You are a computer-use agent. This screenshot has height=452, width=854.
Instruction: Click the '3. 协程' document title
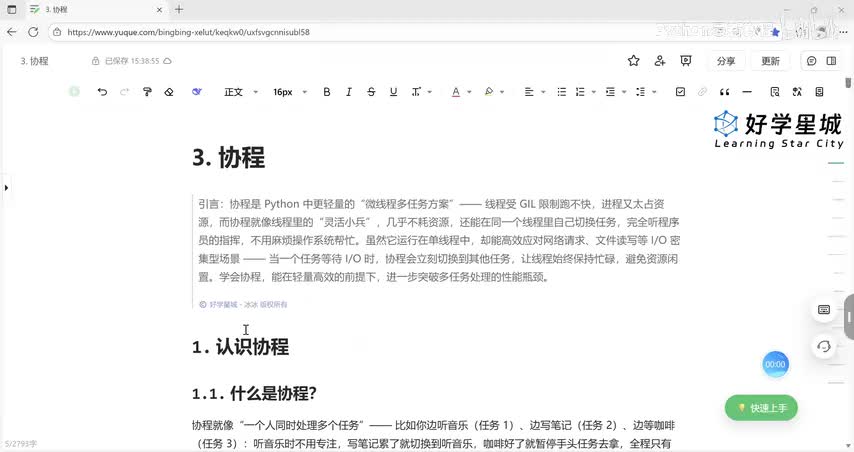point(229,157)
